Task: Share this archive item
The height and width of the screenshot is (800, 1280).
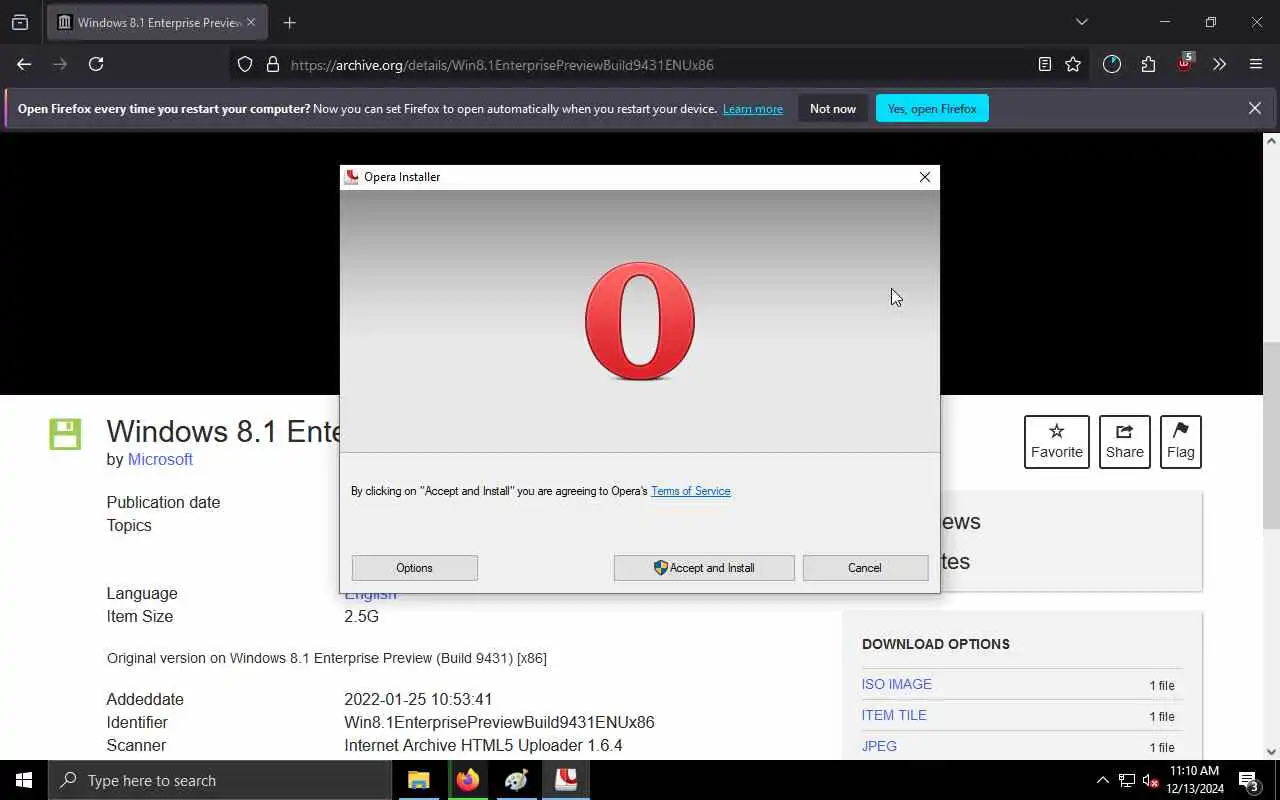Action: pos(1125,442)
